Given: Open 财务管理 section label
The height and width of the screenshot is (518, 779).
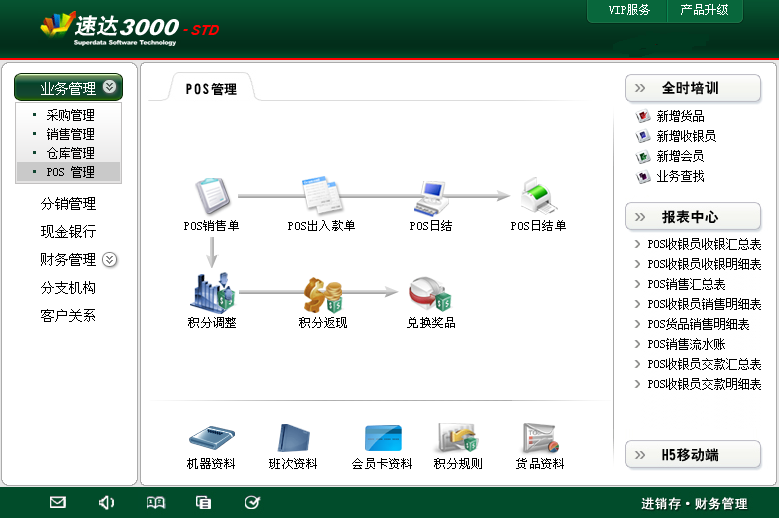Looking at the screenshot, I should click(69, 259).
